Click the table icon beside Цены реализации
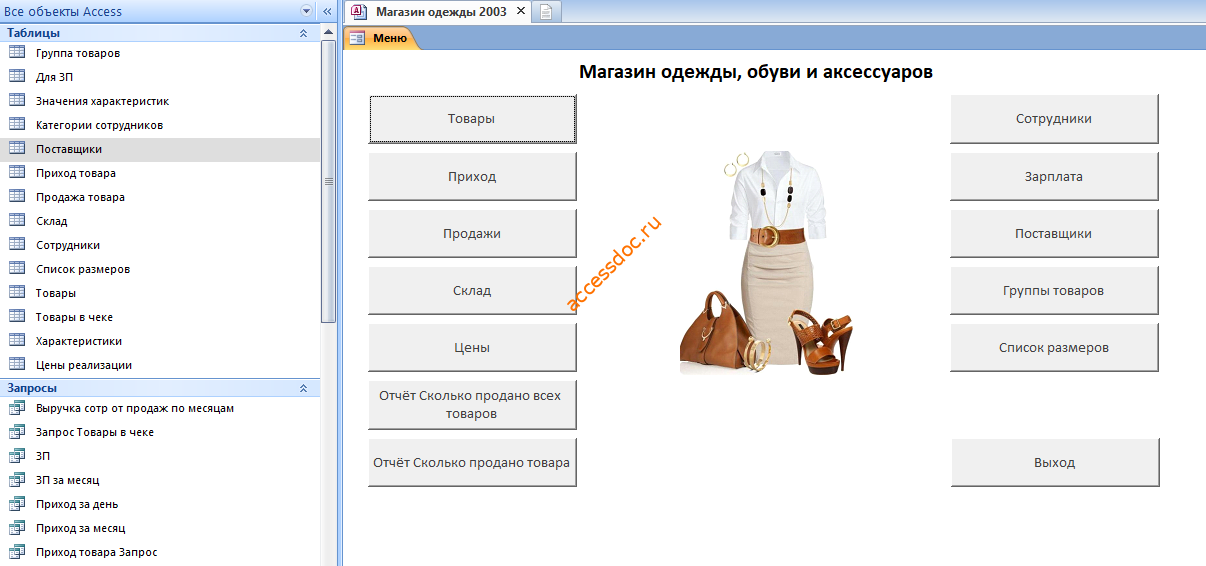The height and width of the screenshot is (566, 1206). tap(17, 364)
